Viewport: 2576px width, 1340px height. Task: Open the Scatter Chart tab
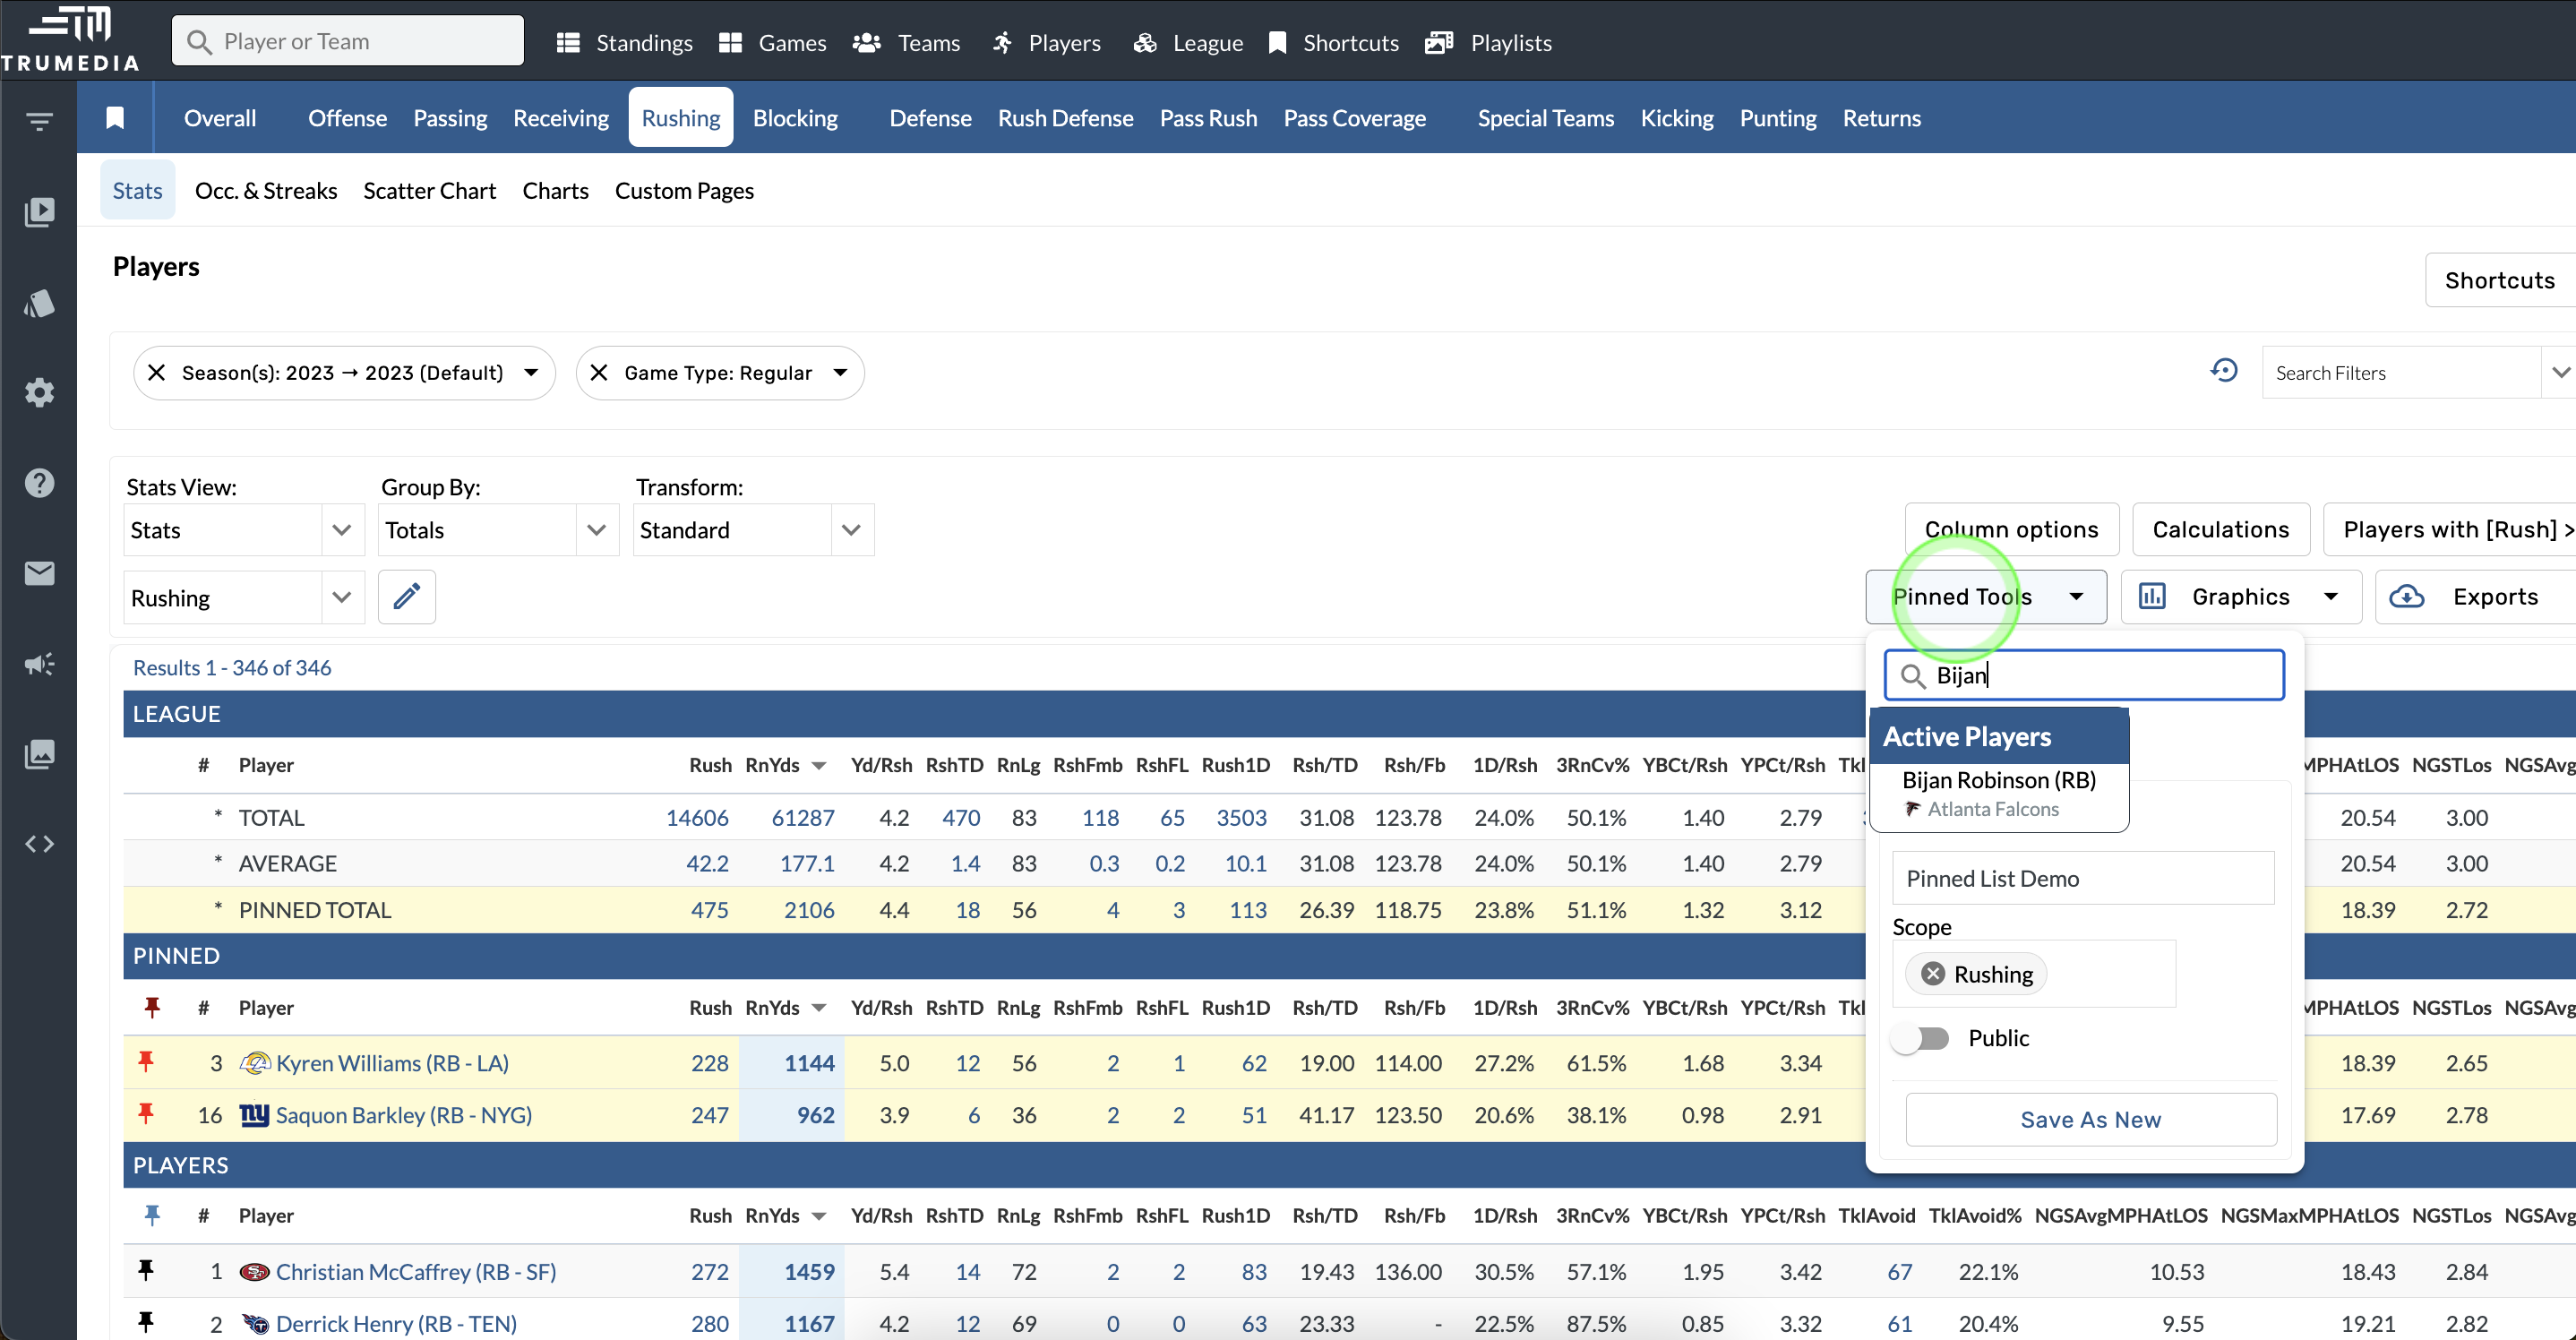click(x=429, y=191)
